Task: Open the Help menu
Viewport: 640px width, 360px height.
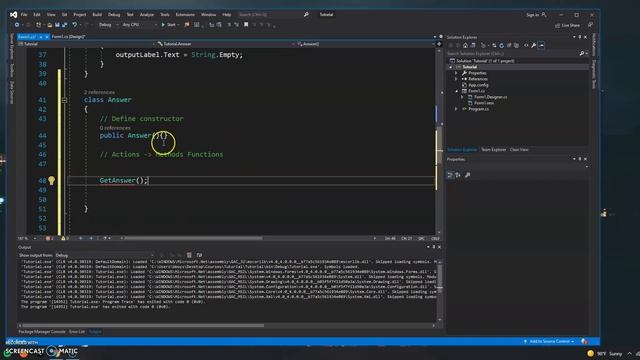Action: pos(227,15)
